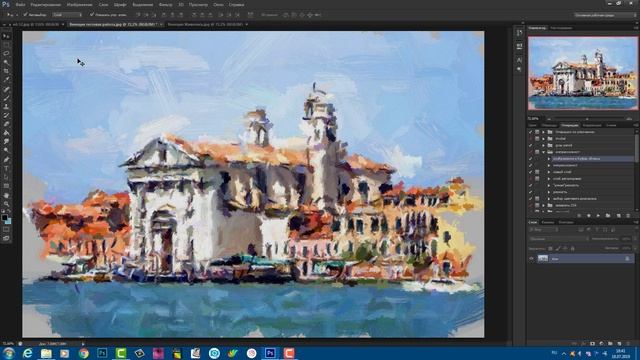Expand the Операции по умолчанию action set
Image resolution: width=640 pixels, height=360 pixels.
pos(543,132)
